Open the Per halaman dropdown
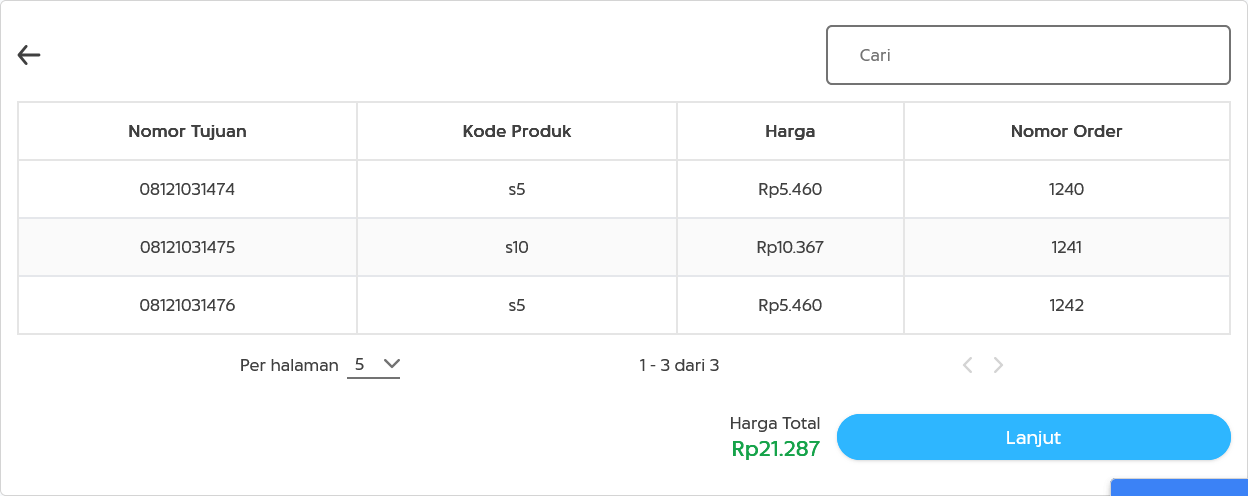Viewport: 1248px width, 496px height. click(374, 365)
